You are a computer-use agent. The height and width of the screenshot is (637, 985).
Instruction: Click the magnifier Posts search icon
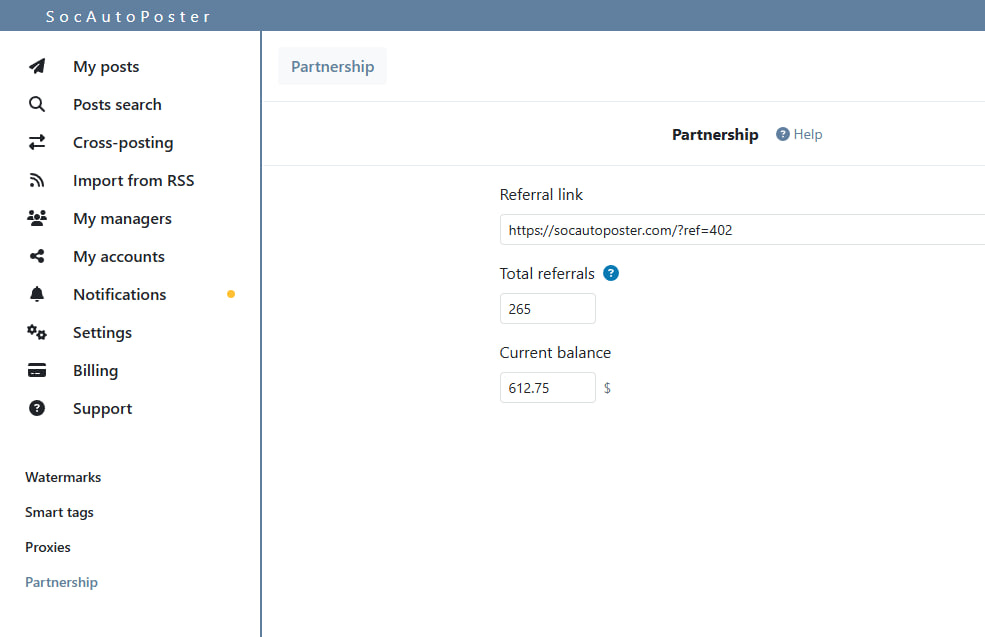point(37,105)
